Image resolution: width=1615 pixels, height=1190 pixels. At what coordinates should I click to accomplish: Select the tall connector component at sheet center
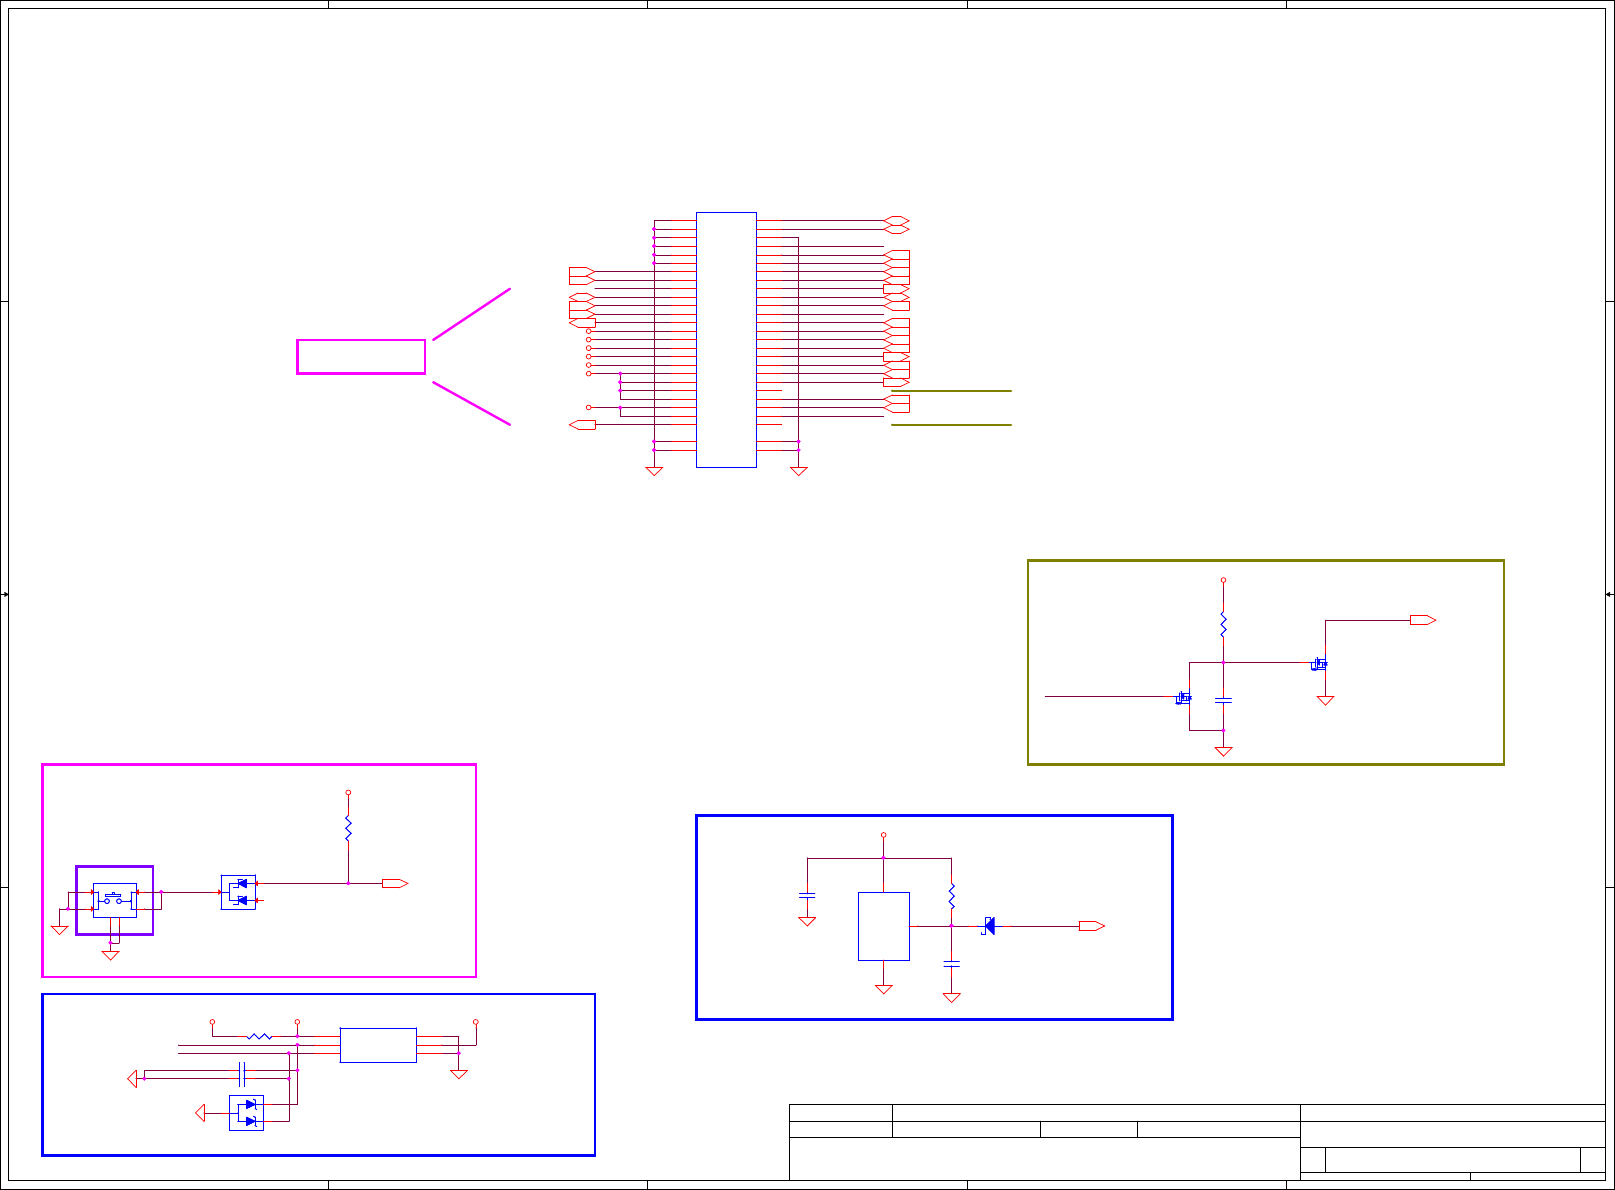coord(726,340)
